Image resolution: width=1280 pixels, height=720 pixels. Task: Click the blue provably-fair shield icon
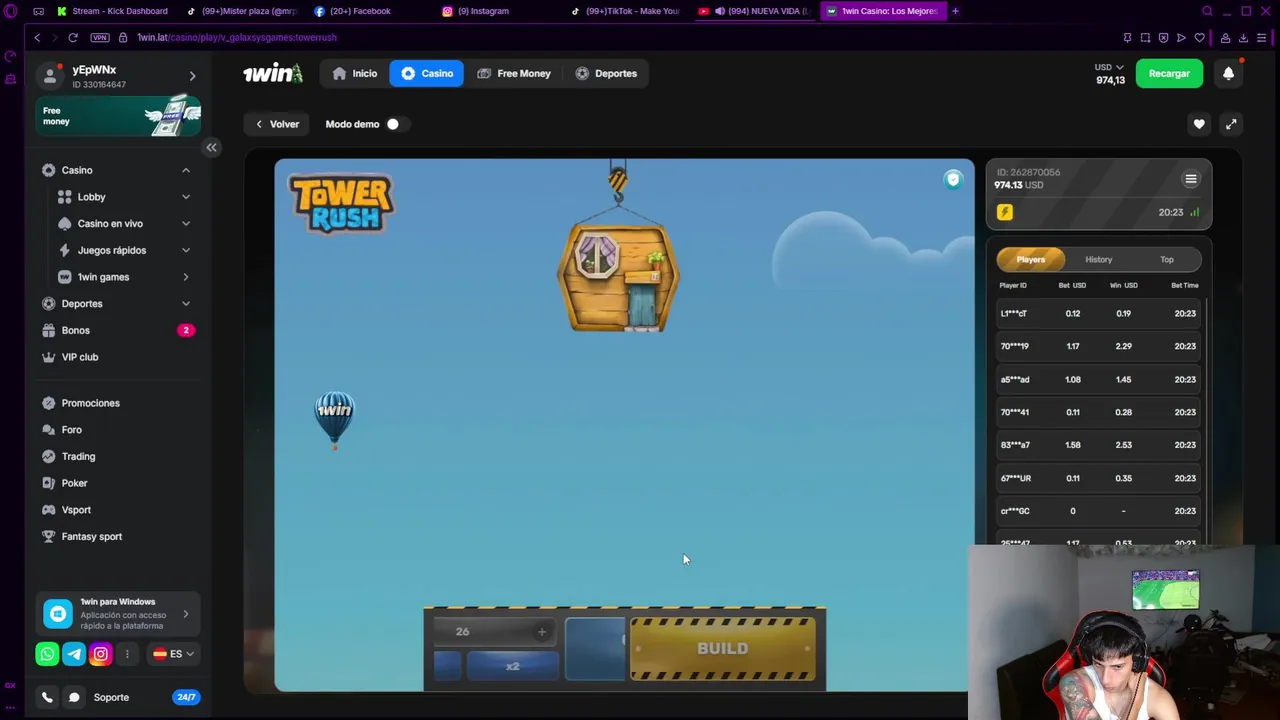coord(953,179)
